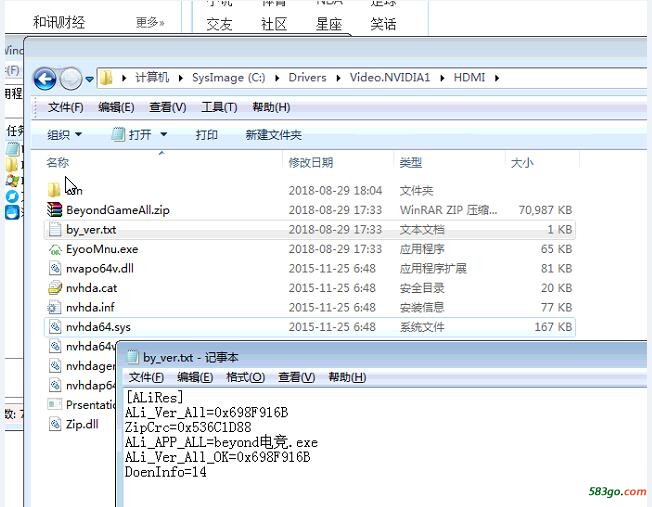Click the nvapo64v.dll file icon
This screenshot has width=652, height=507.
[55, 269]
